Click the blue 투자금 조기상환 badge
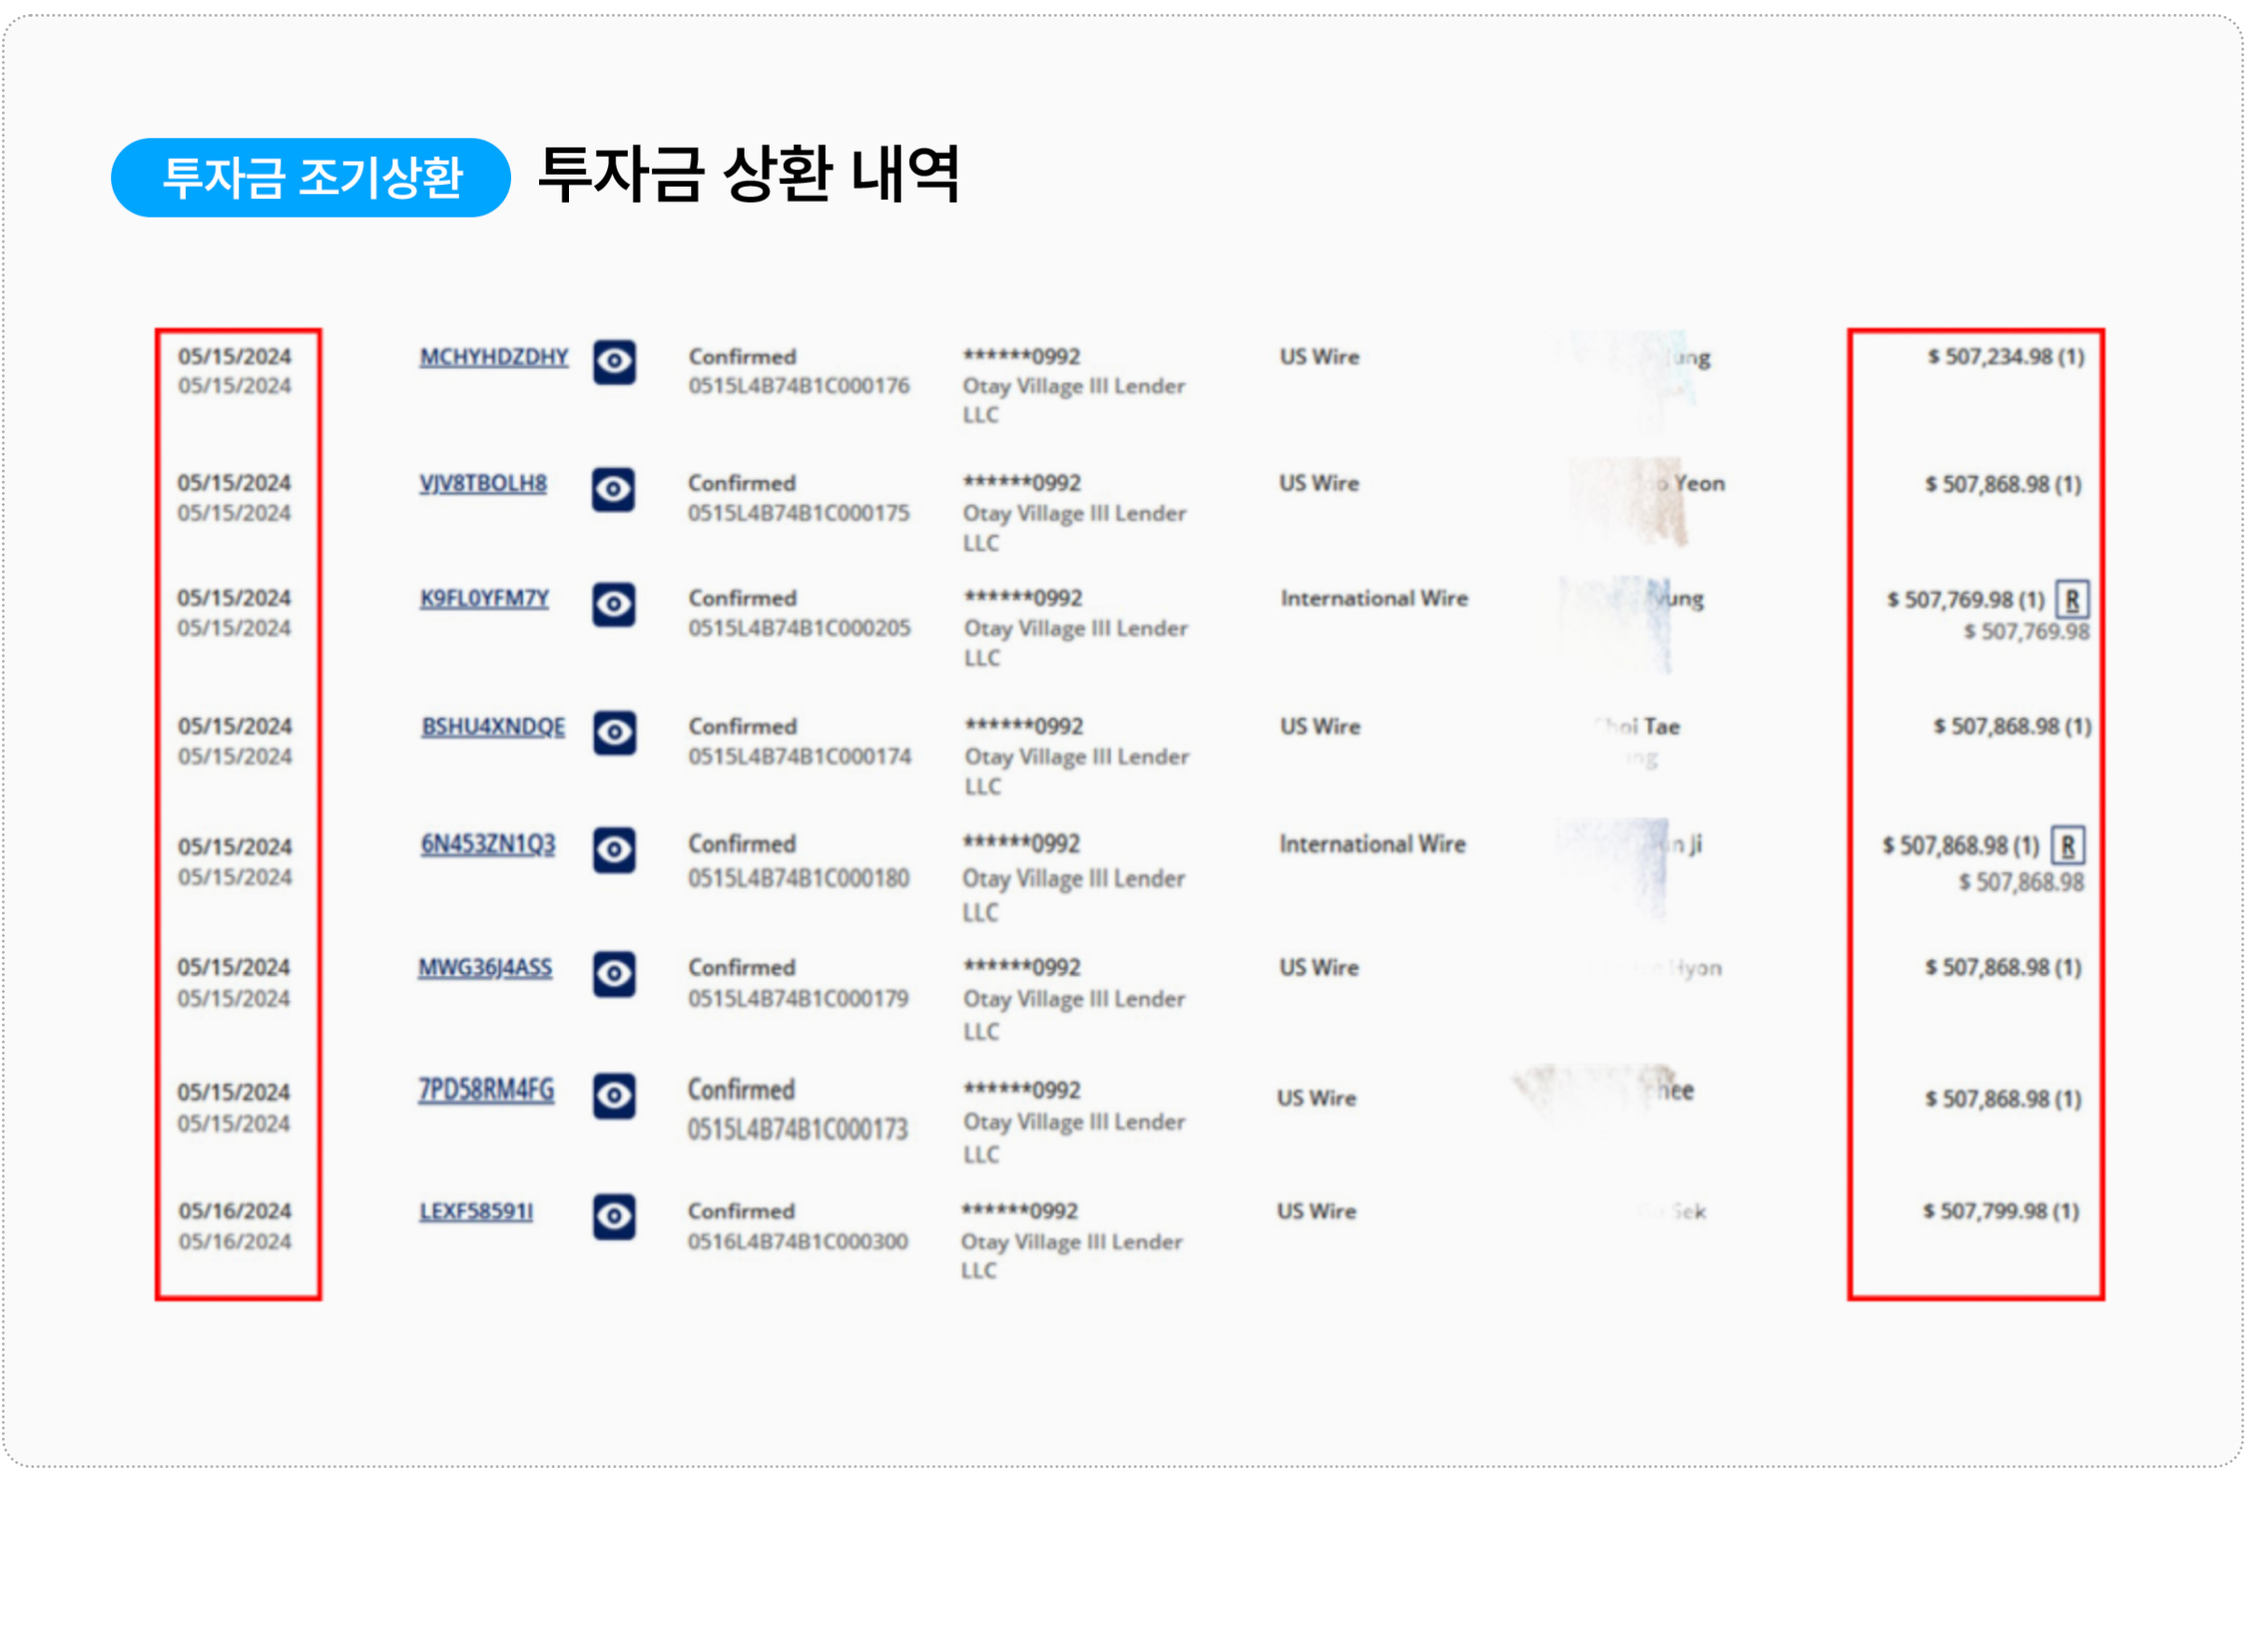This screenshot has width=2246, height=1652. click(x=311, y=178)
